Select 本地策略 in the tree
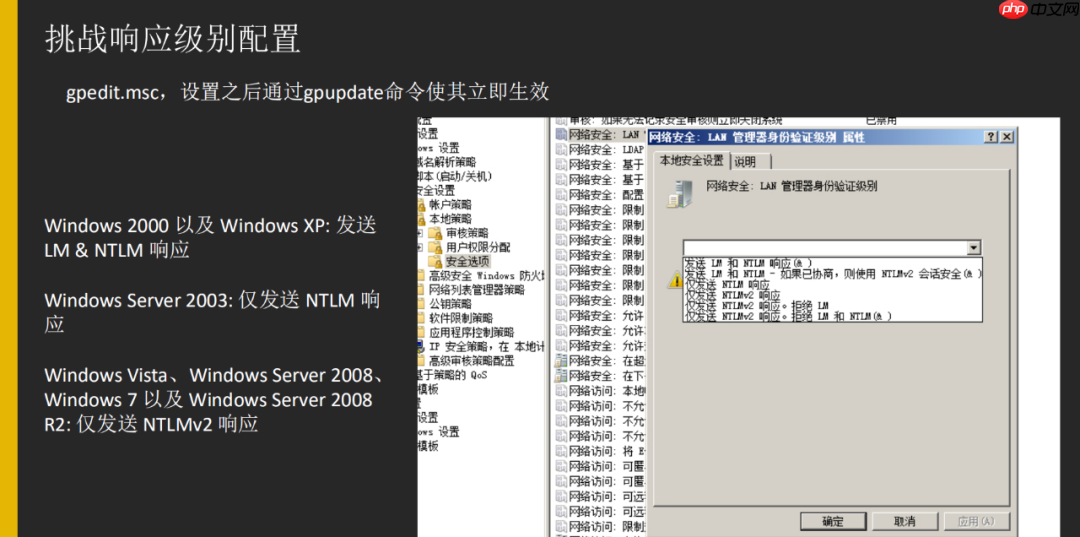This screenshot has height=537, width=1080. pyautogui.click(x=450, y=219)
